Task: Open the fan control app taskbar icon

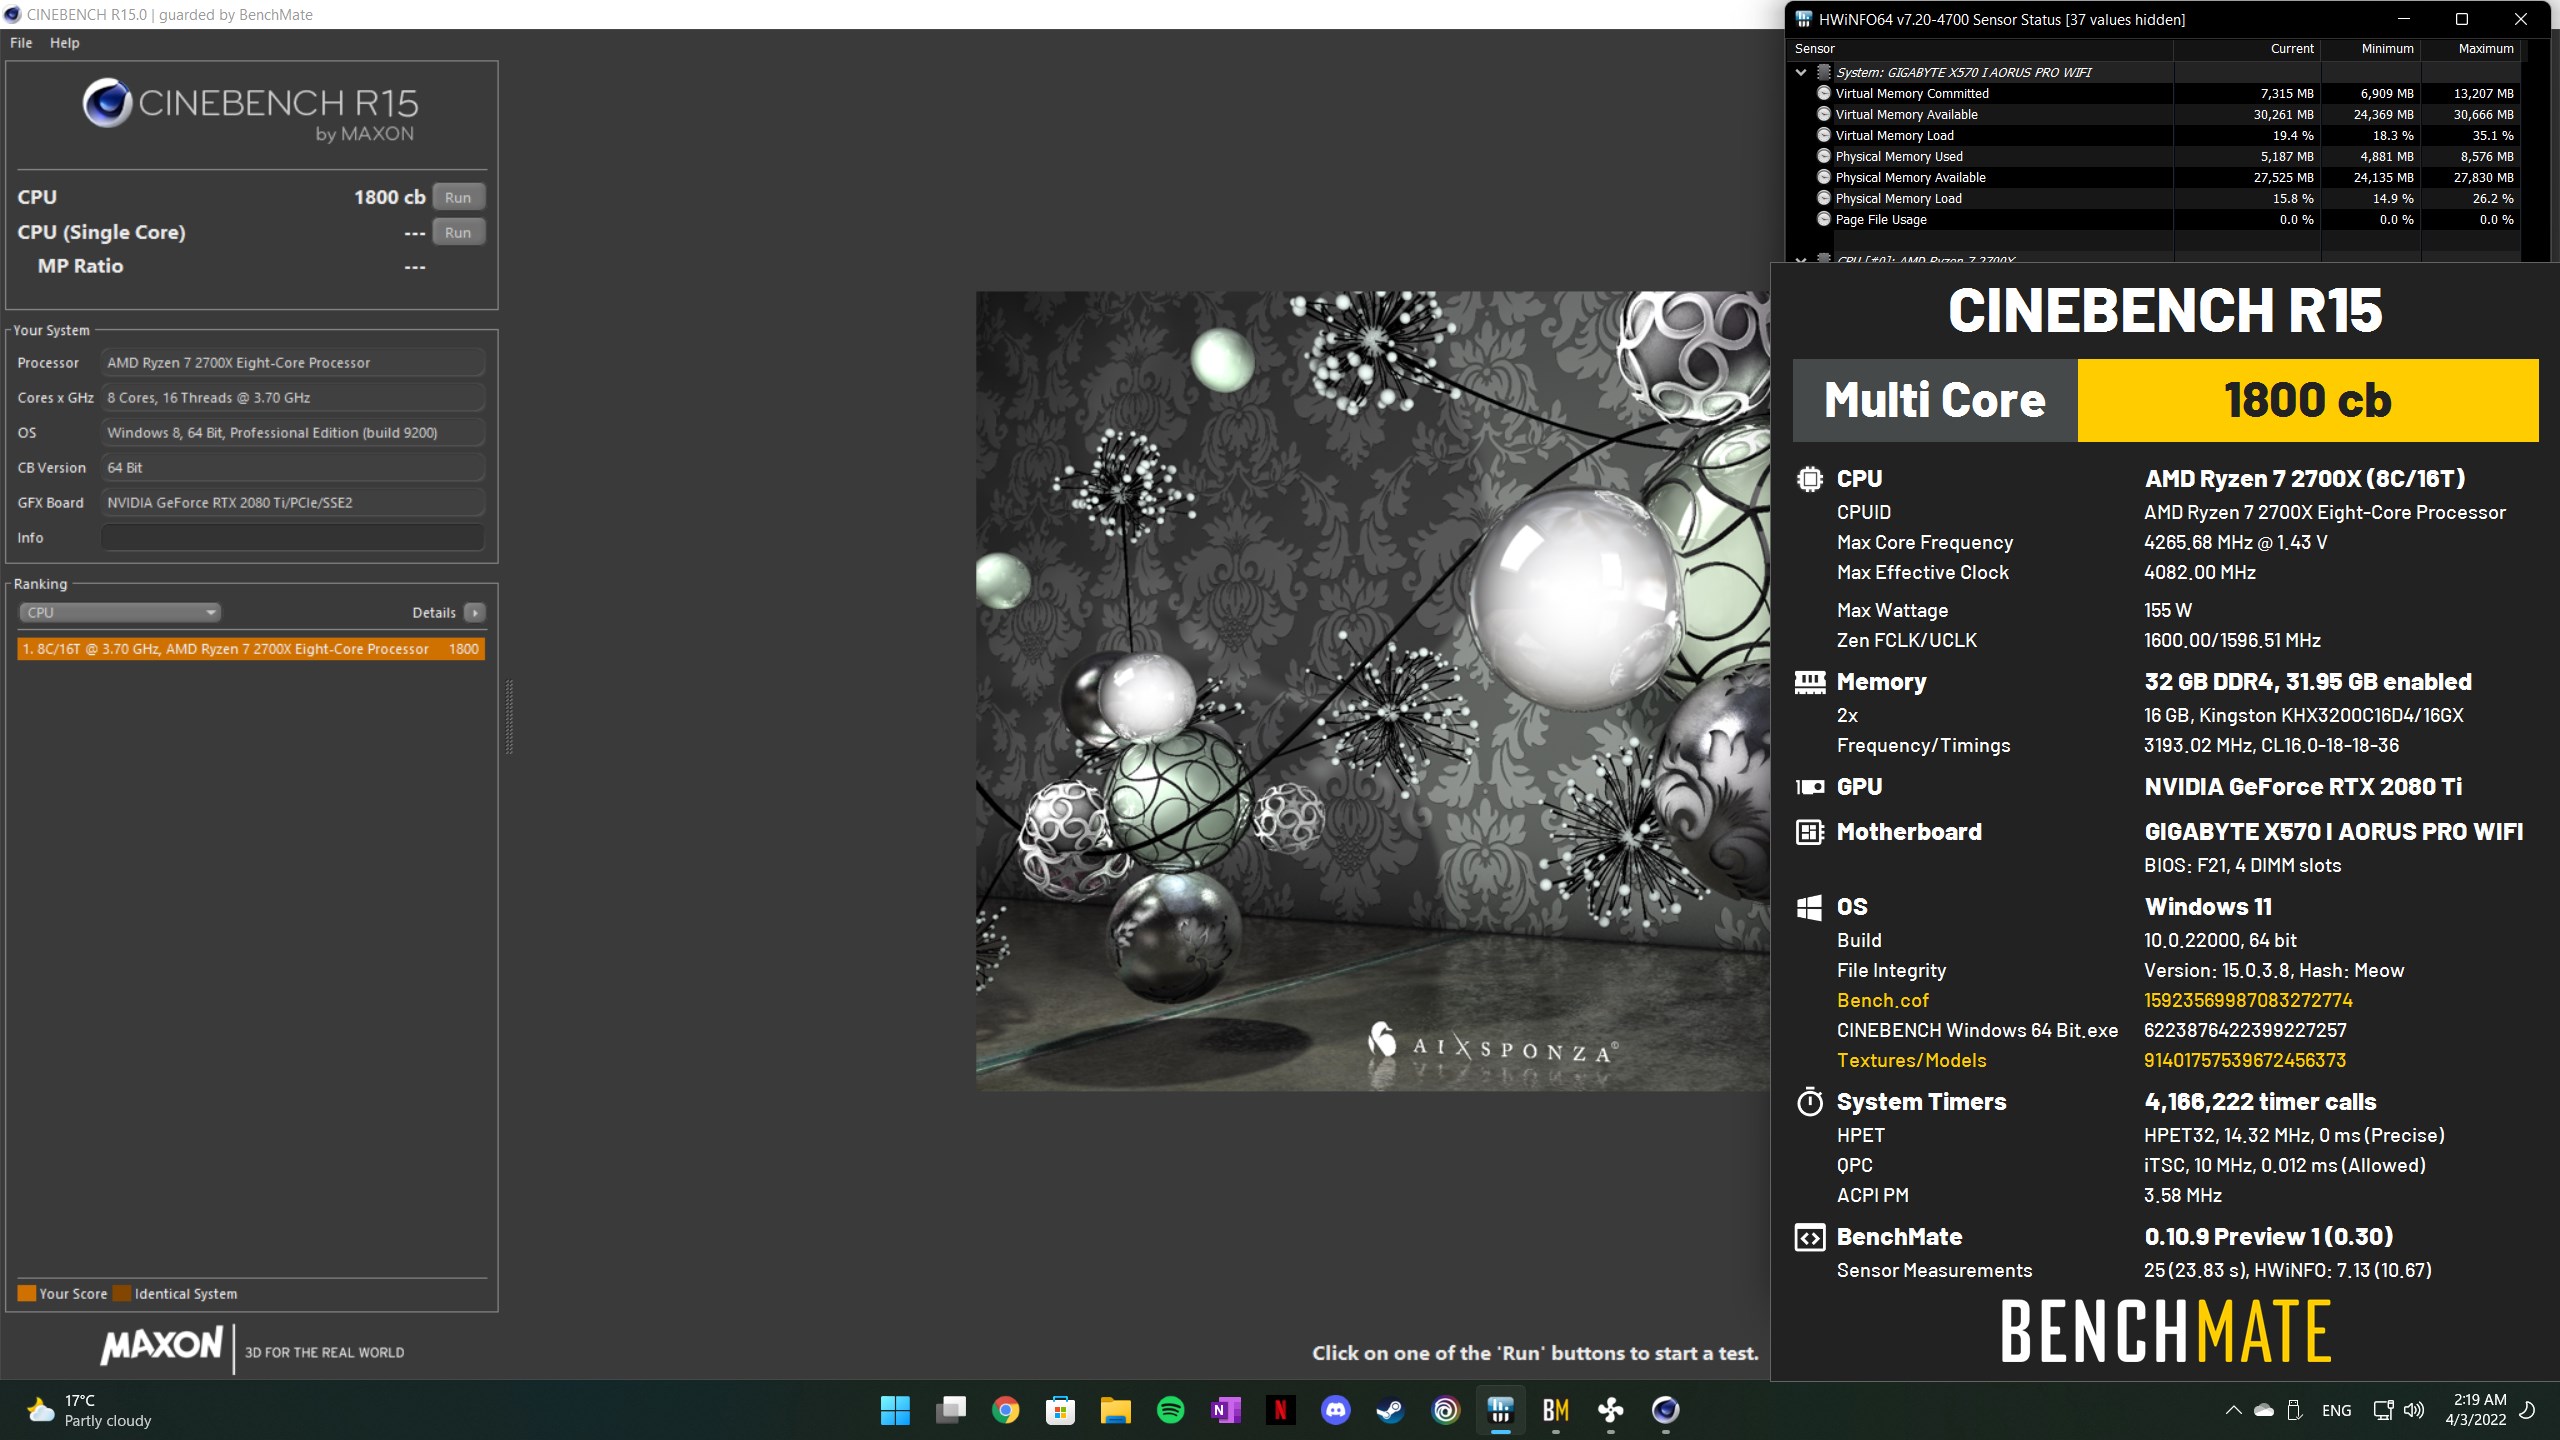Action: 1610,1410
